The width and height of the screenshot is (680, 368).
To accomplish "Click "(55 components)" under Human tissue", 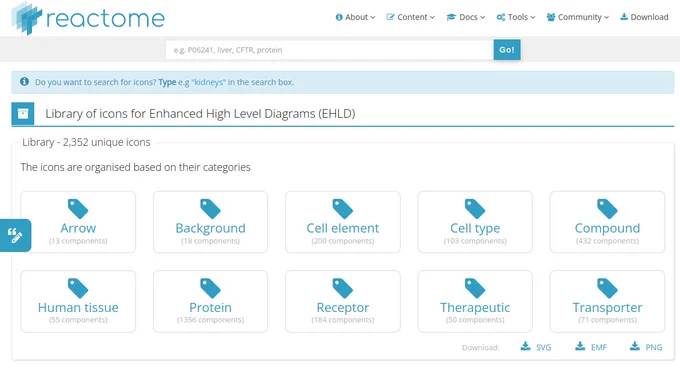I will [78, 320].
